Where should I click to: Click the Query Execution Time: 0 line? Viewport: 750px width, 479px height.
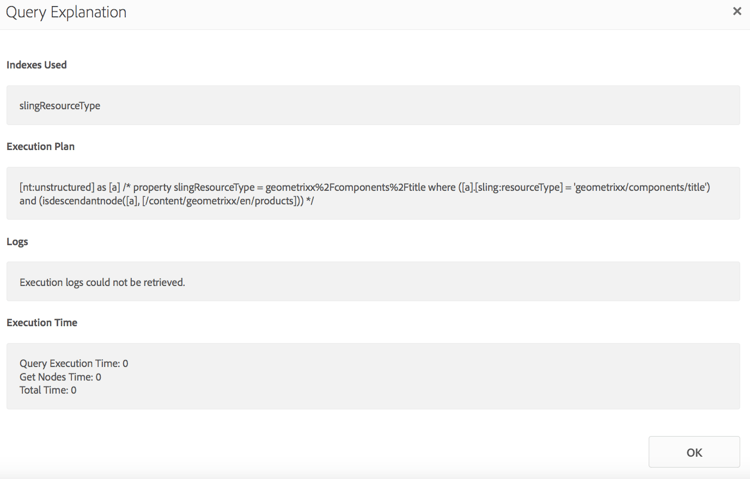click(74, 363)
